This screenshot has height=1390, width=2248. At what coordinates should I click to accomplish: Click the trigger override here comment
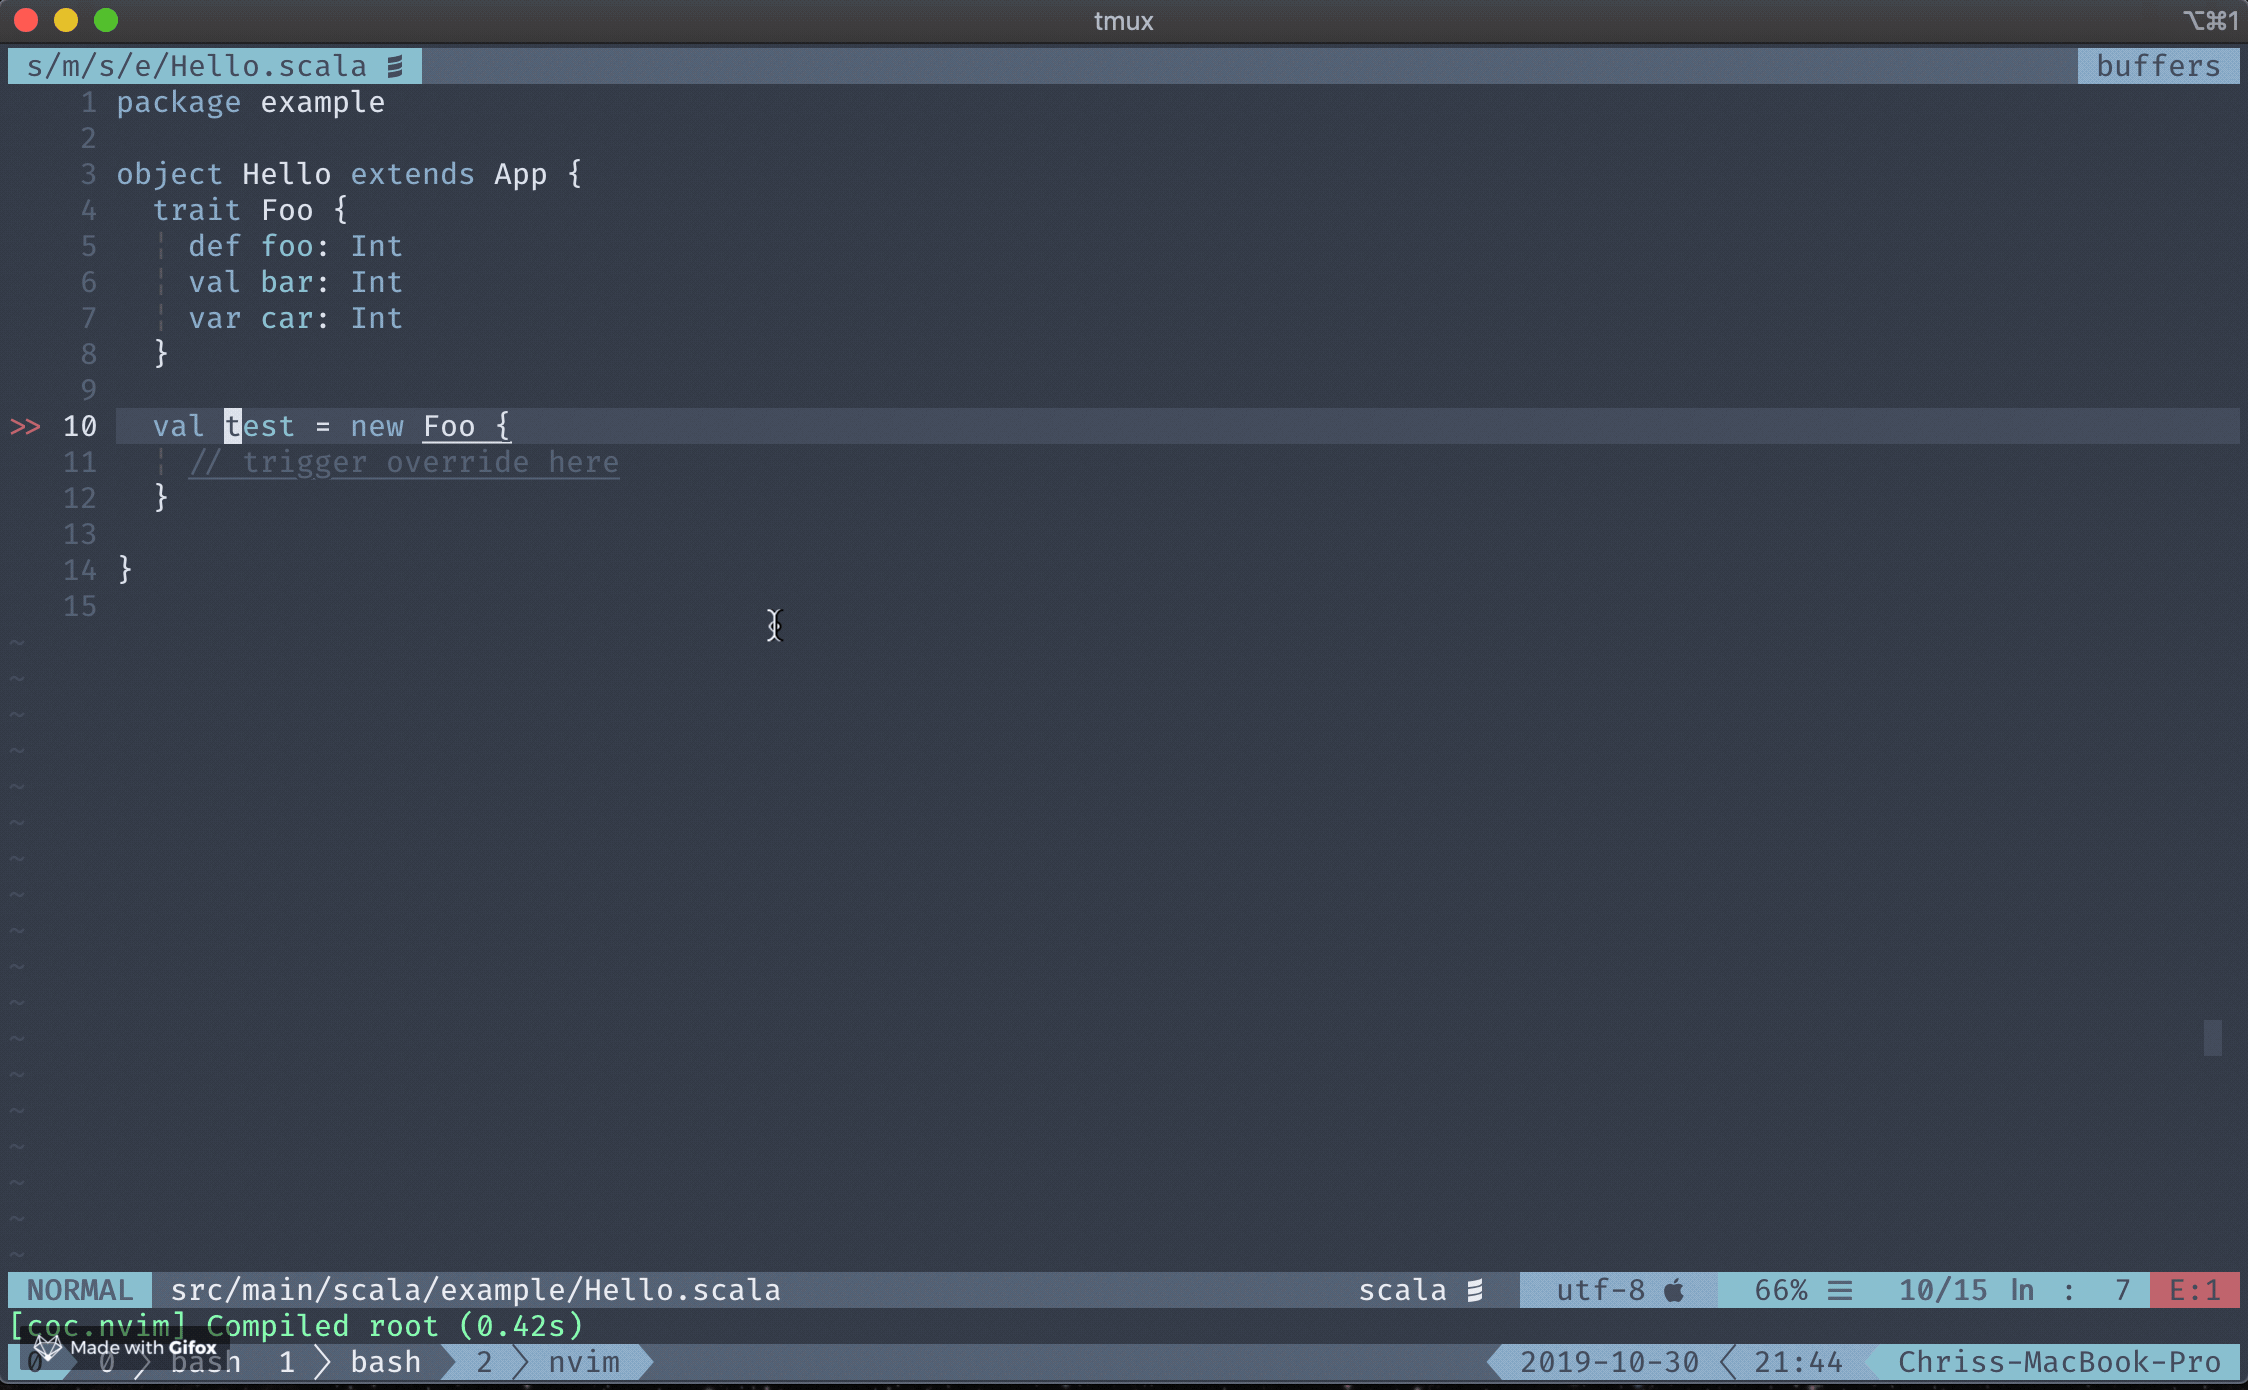click(x=404, y=462)
